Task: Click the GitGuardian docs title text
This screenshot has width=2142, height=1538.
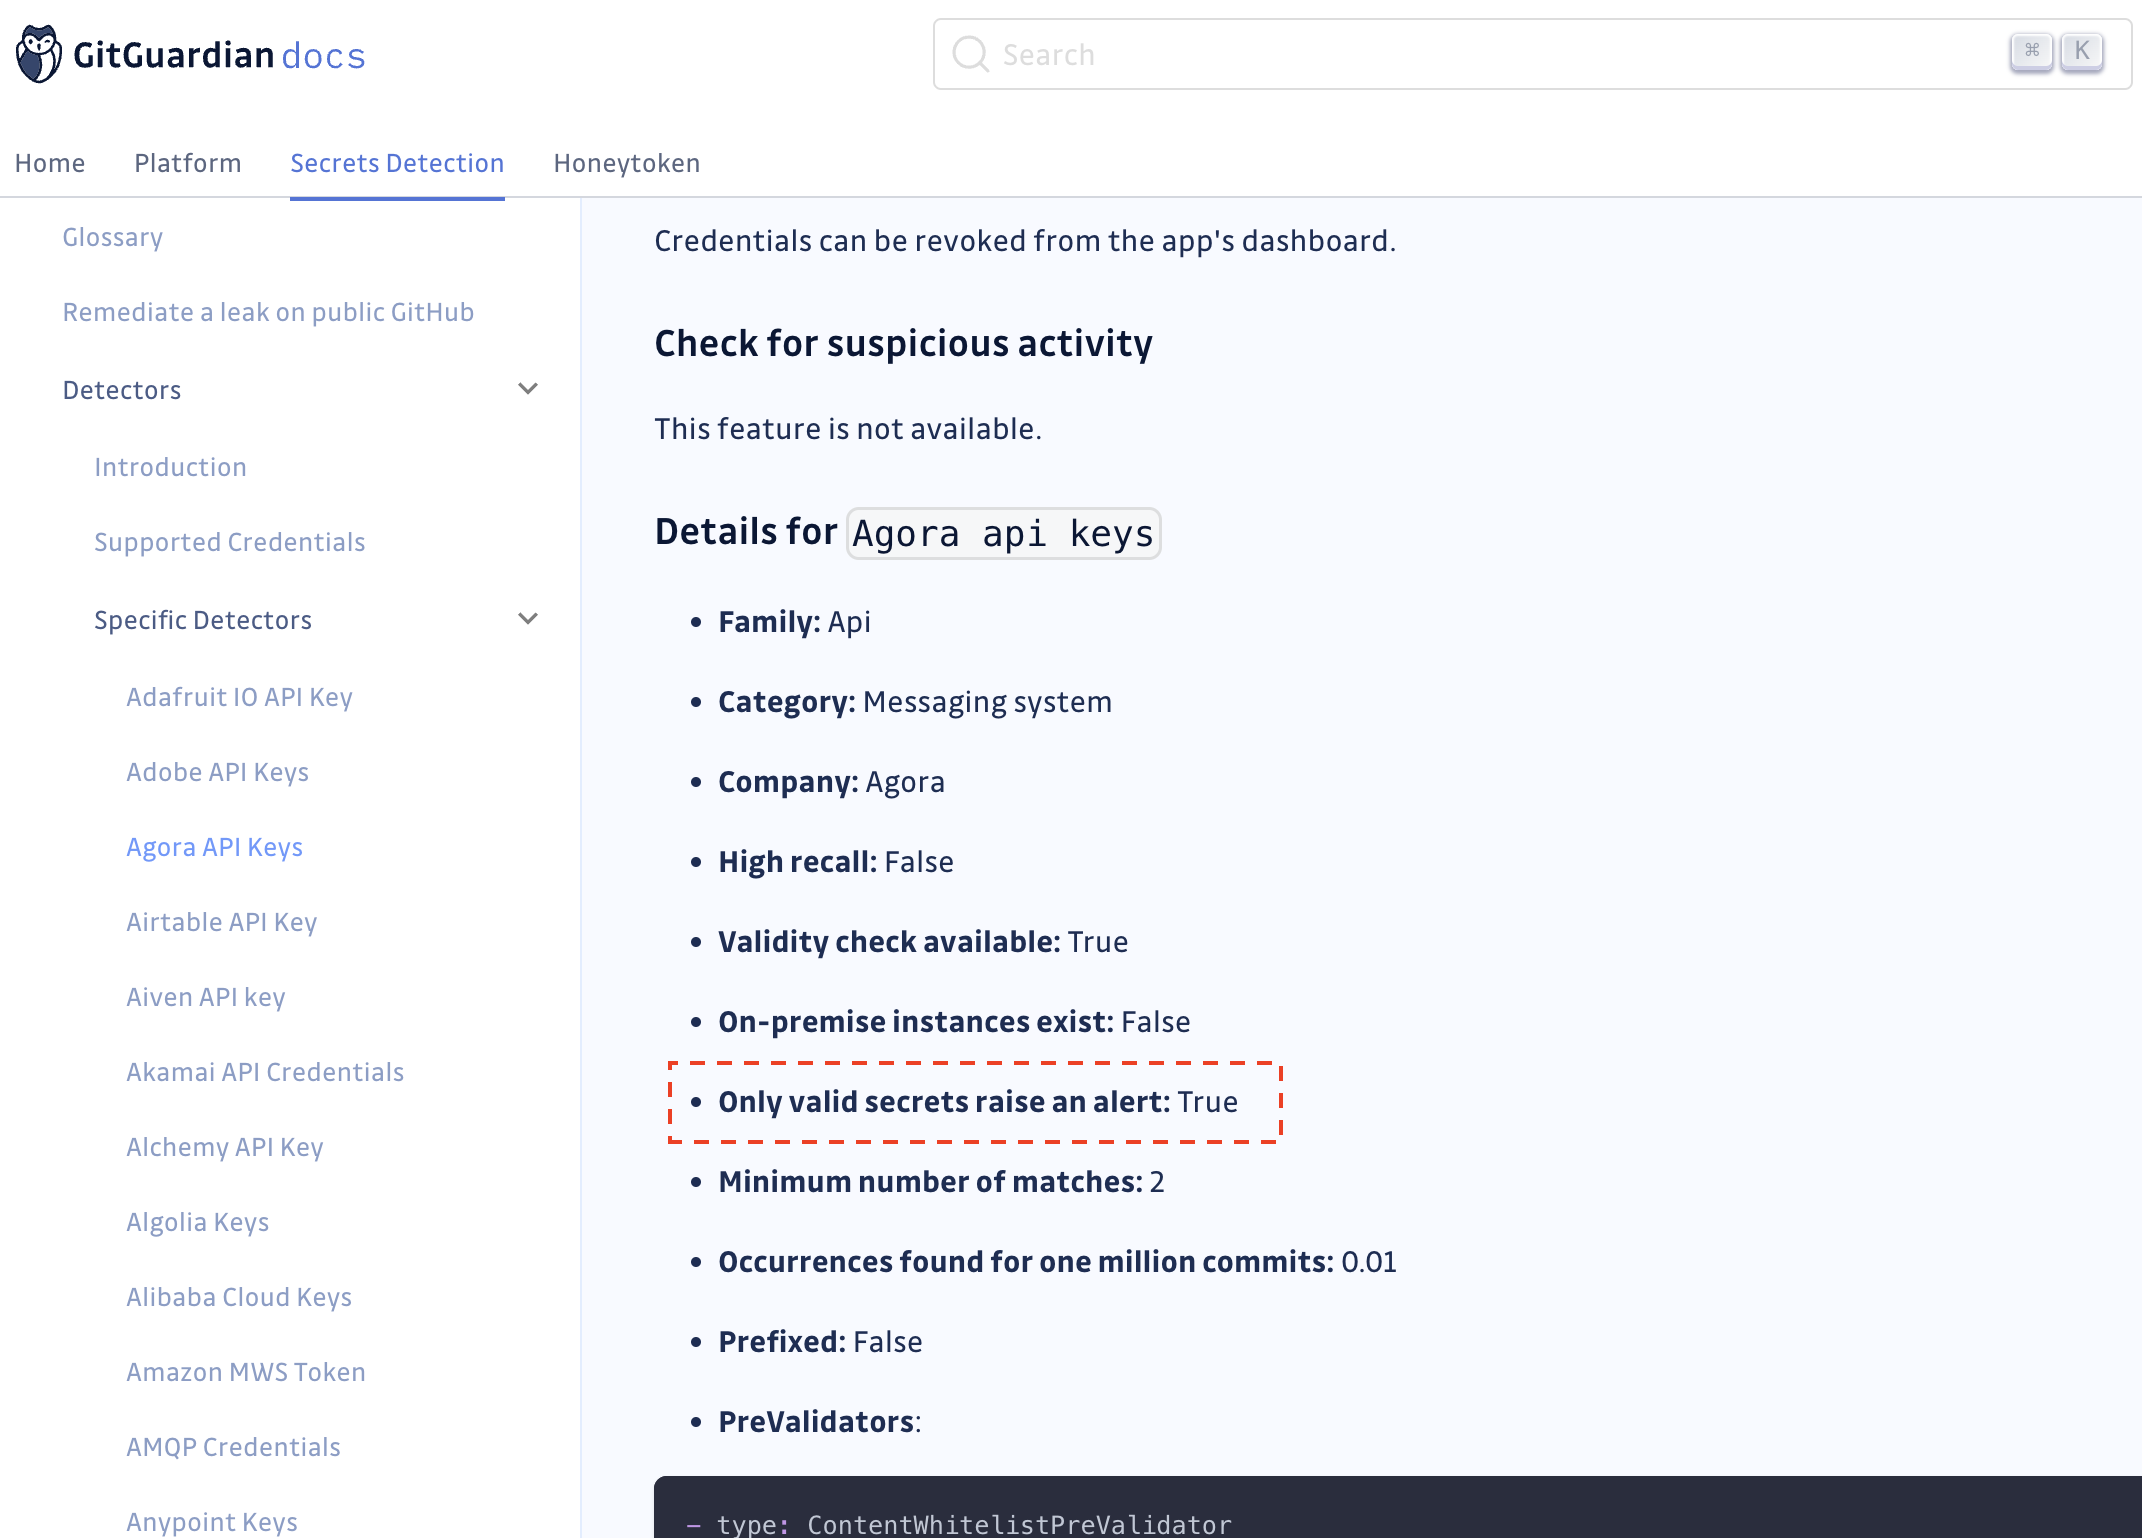Action: pos(219,55)
